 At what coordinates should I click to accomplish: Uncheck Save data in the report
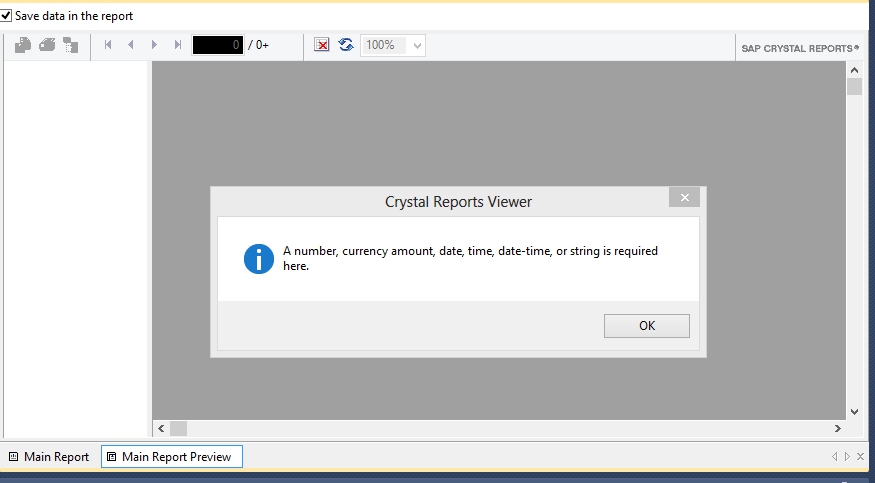[x=6, y=16]
